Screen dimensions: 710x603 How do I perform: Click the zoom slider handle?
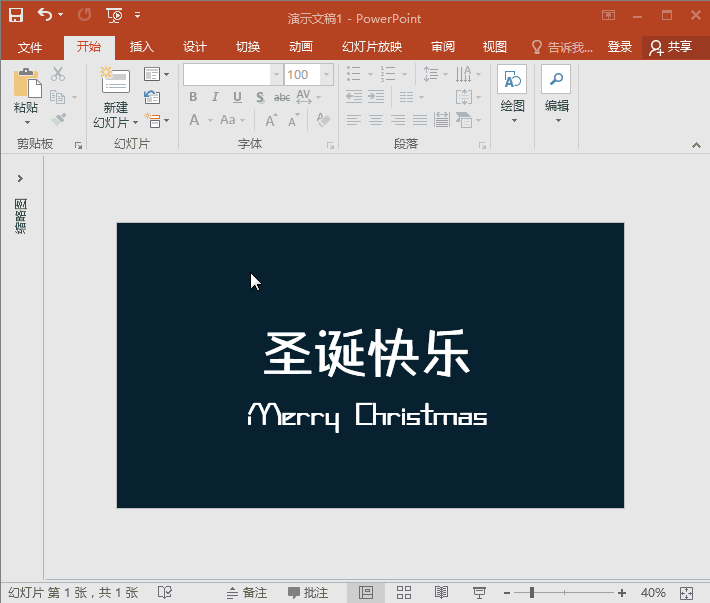tap(532, 593)
